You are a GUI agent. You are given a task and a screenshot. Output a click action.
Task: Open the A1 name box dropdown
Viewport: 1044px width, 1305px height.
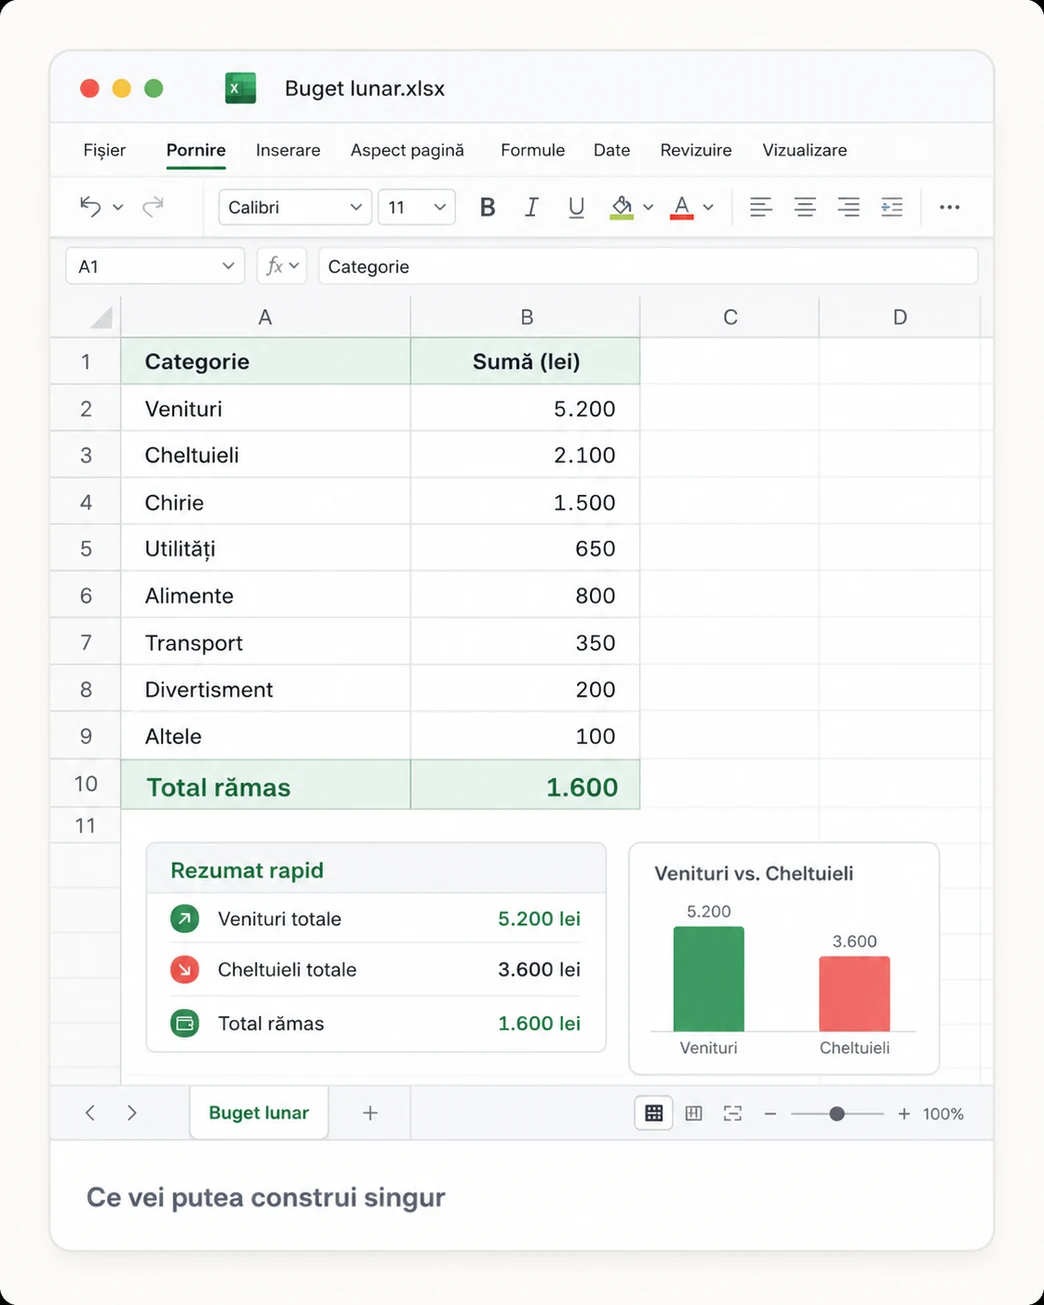(228, 266)
